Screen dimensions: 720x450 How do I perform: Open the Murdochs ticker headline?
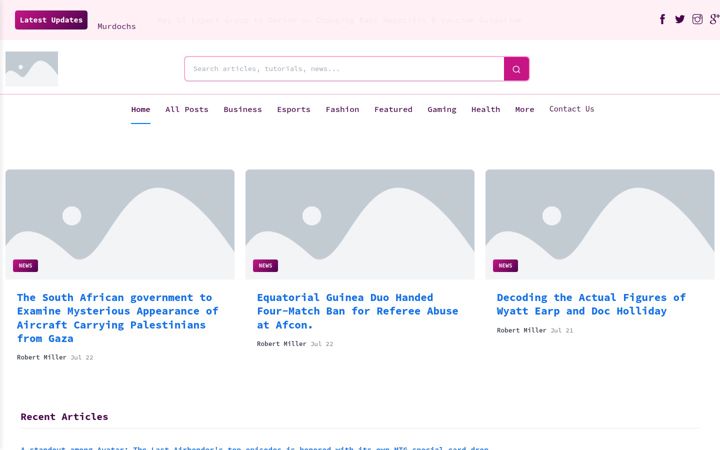click(117, 27)
